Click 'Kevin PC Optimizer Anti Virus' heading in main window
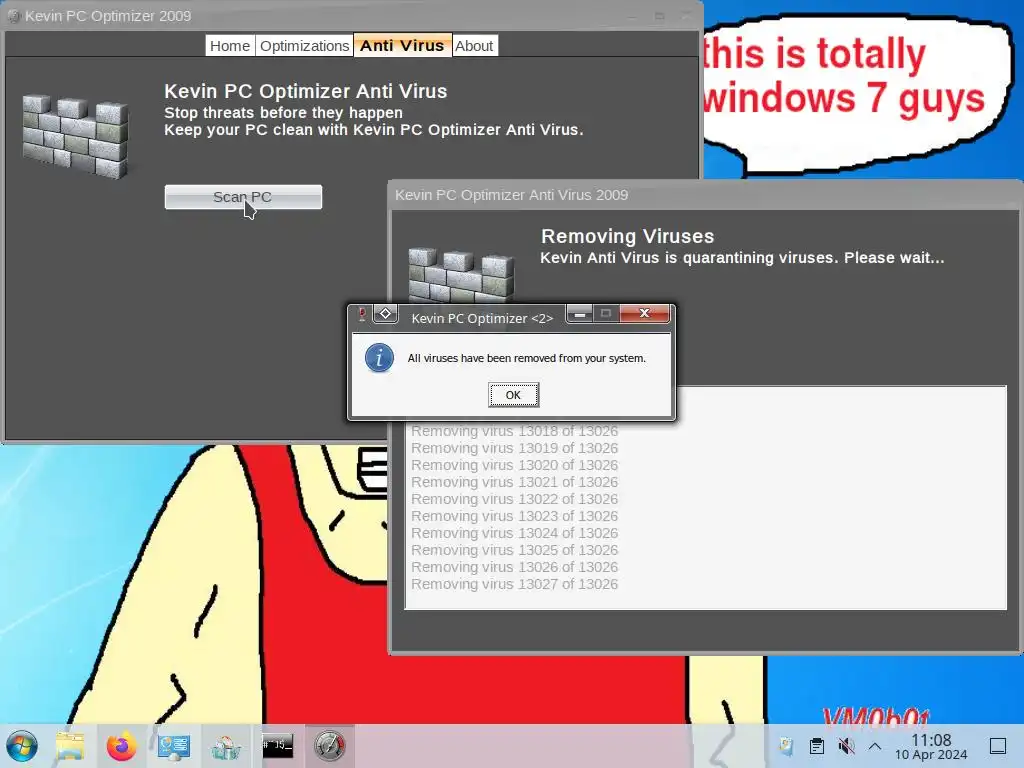Screen dimensions: 1024x768 point(306,91)
